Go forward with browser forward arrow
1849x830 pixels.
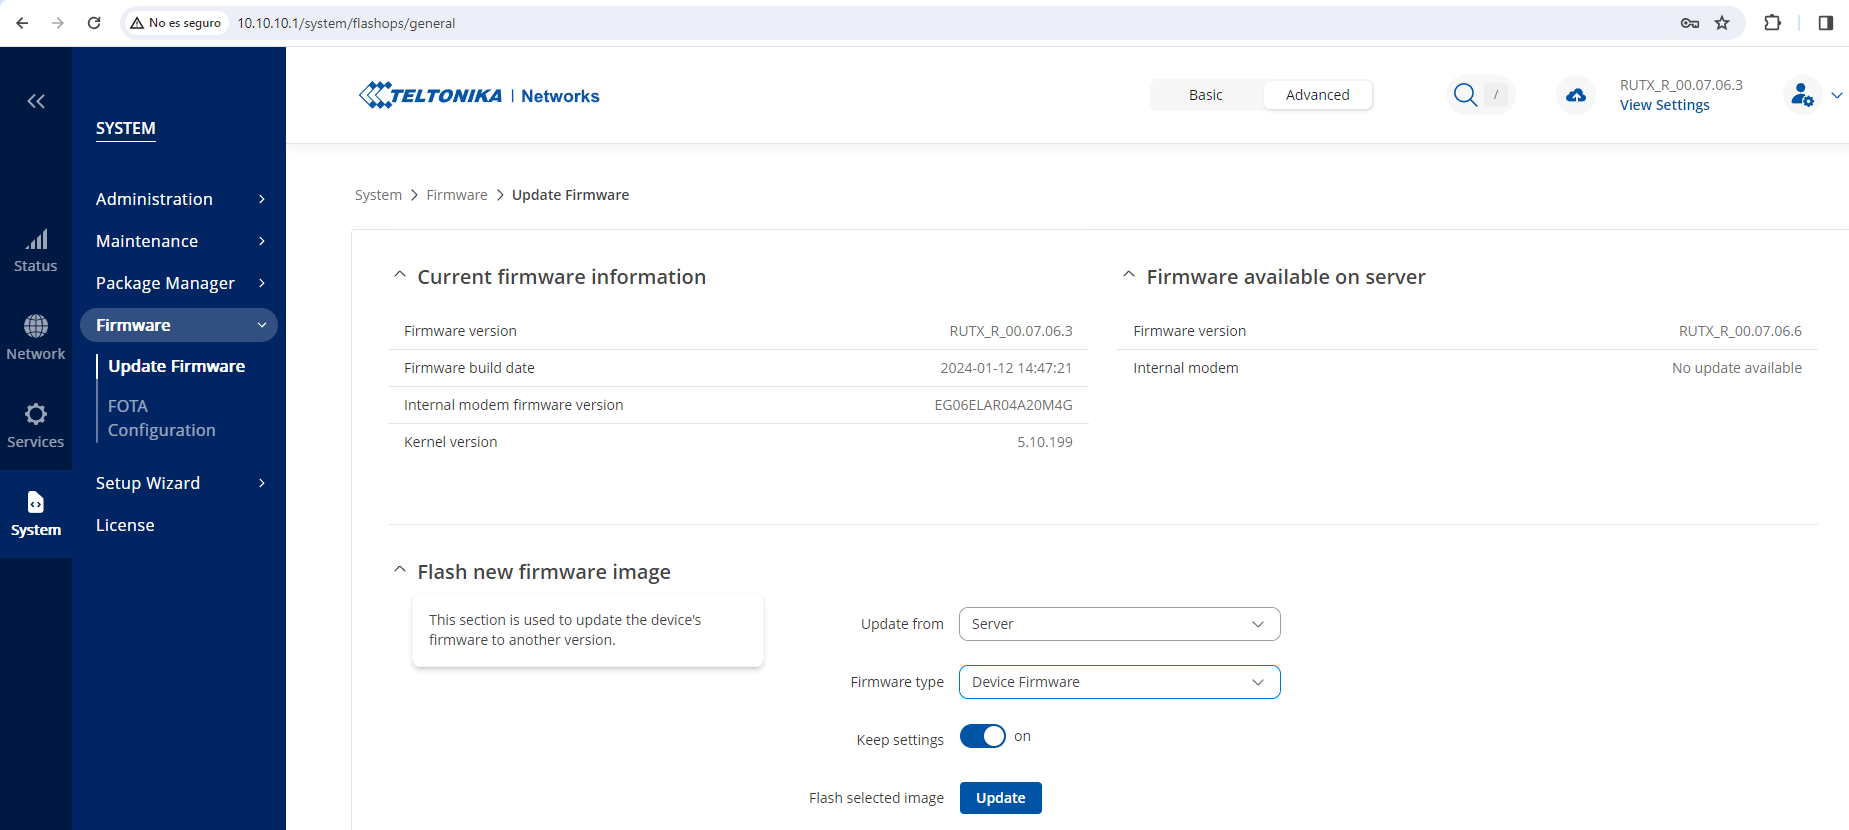click(x=58, y=23)
